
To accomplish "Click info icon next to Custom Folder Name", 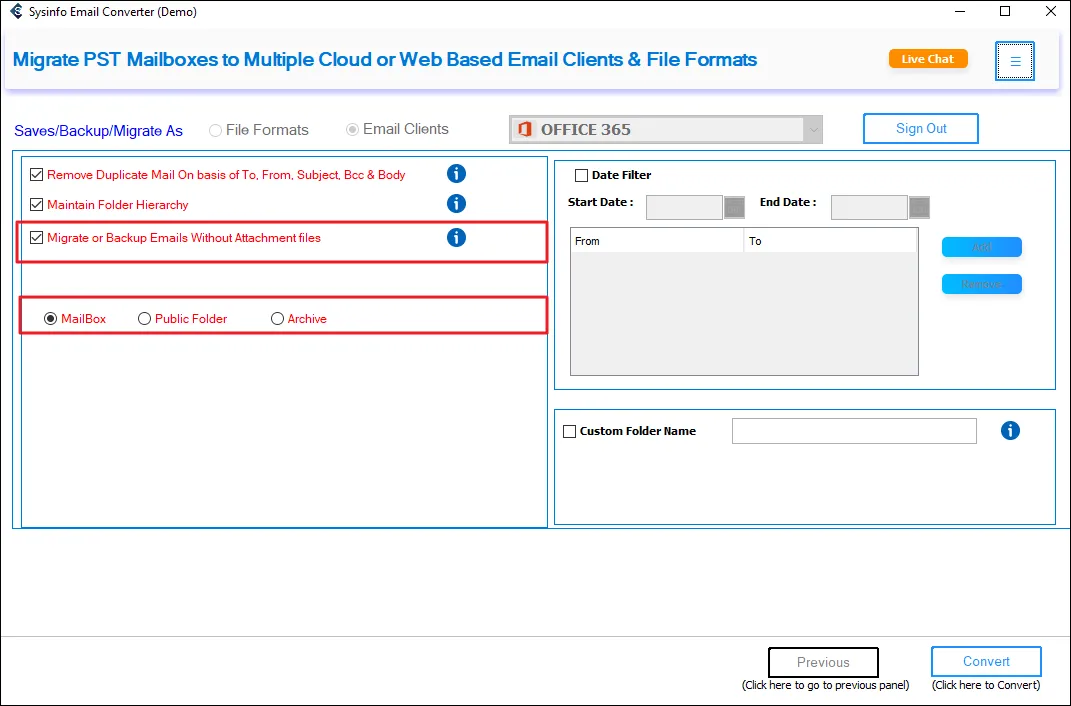I will click(x=1010, y=431).
